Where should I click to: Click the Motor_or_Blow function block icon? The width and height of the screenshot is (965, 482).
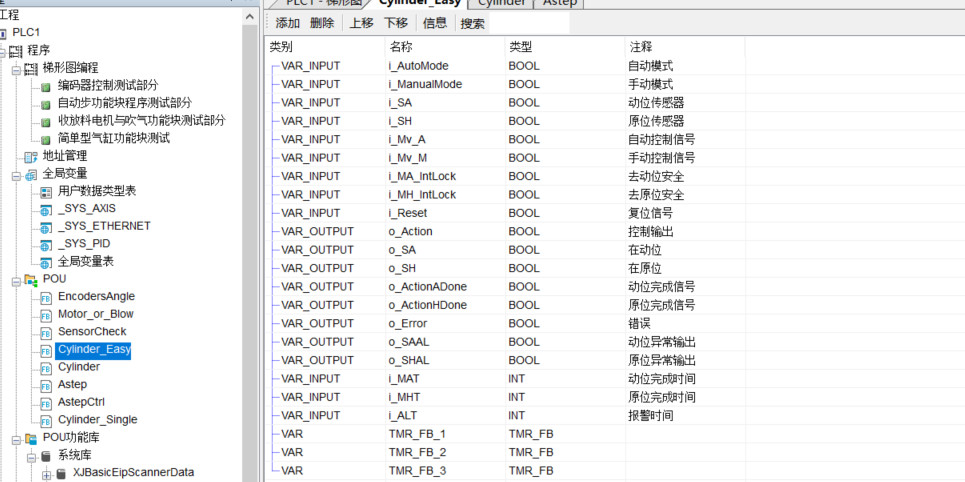coord(46,315)
